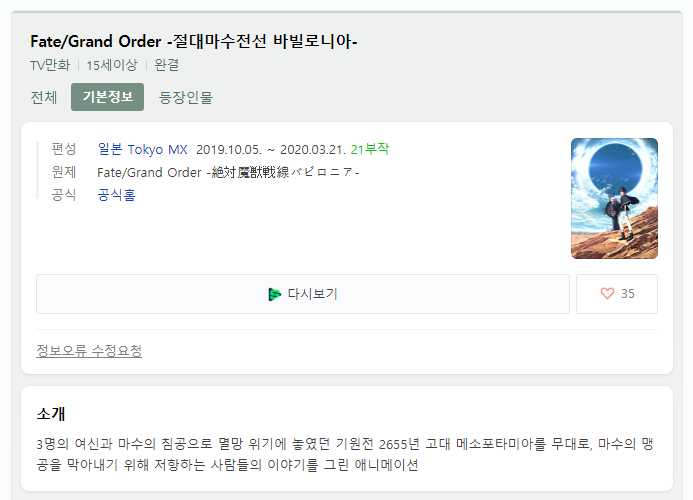
Task: Switch to the 전체 tab
Action: click(x=44, y=97)
